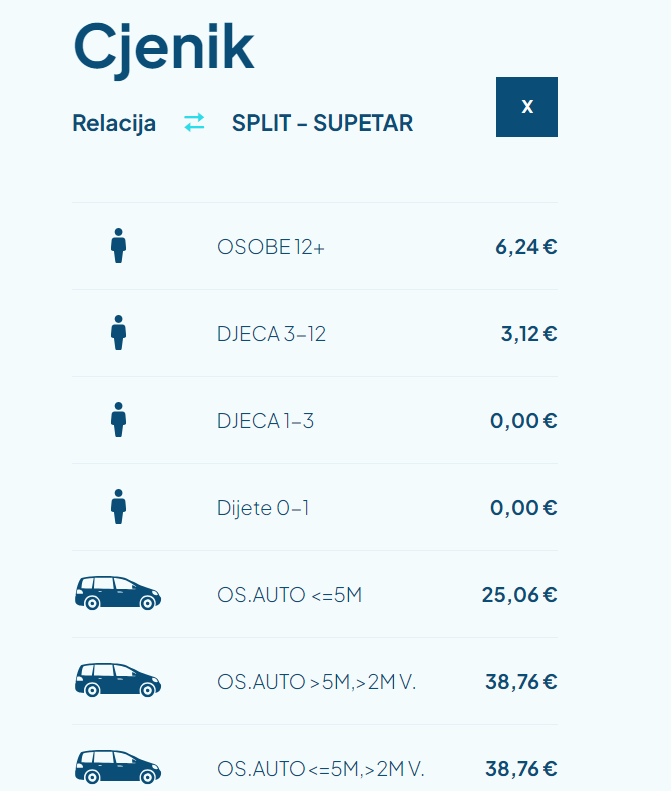Screen dimensions: 671x791
Task: Click the Relacija label
Action: point(114,124)
